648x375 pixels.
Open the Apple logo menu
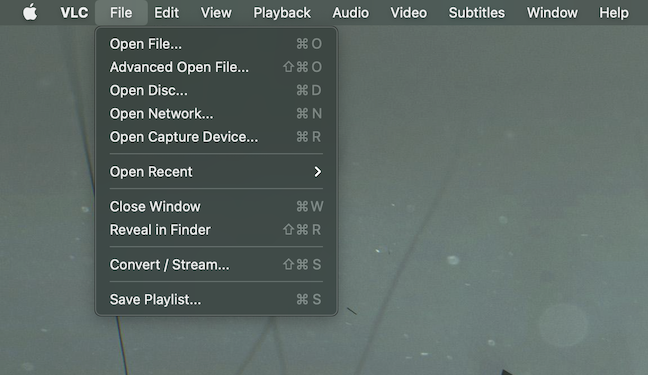click(30, 12)
